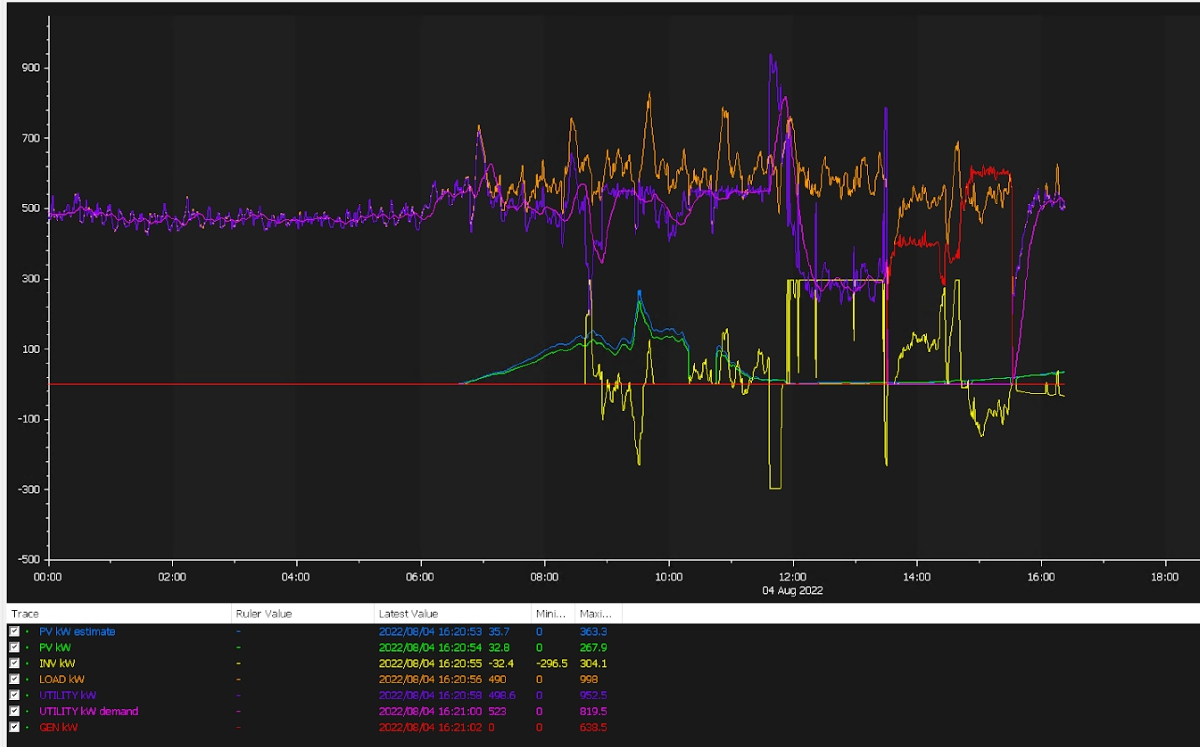Disable the GEN kW trace checkbox
The width and height of the screenshot is (1200, 747).
pyautogui.click(x=14, y=728)
